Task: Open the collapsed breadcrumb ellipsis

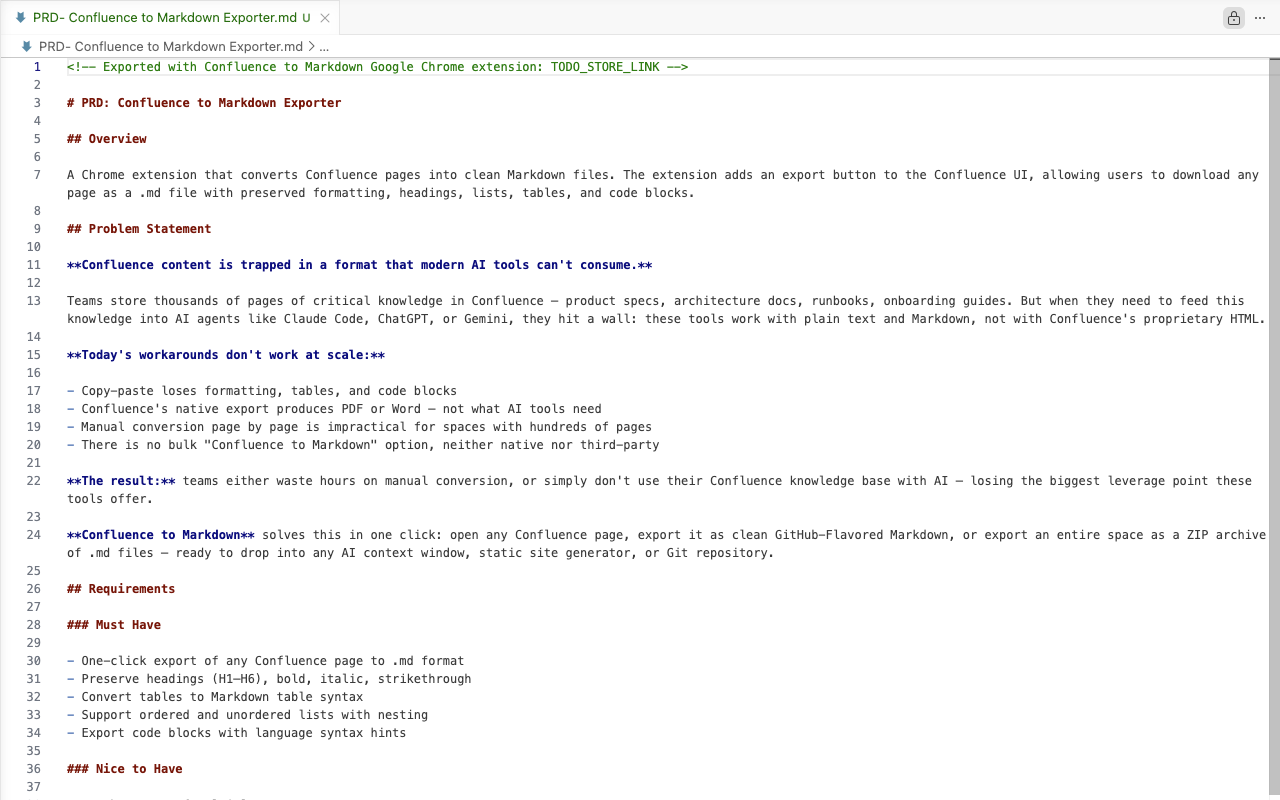Action: coord(327,46)
